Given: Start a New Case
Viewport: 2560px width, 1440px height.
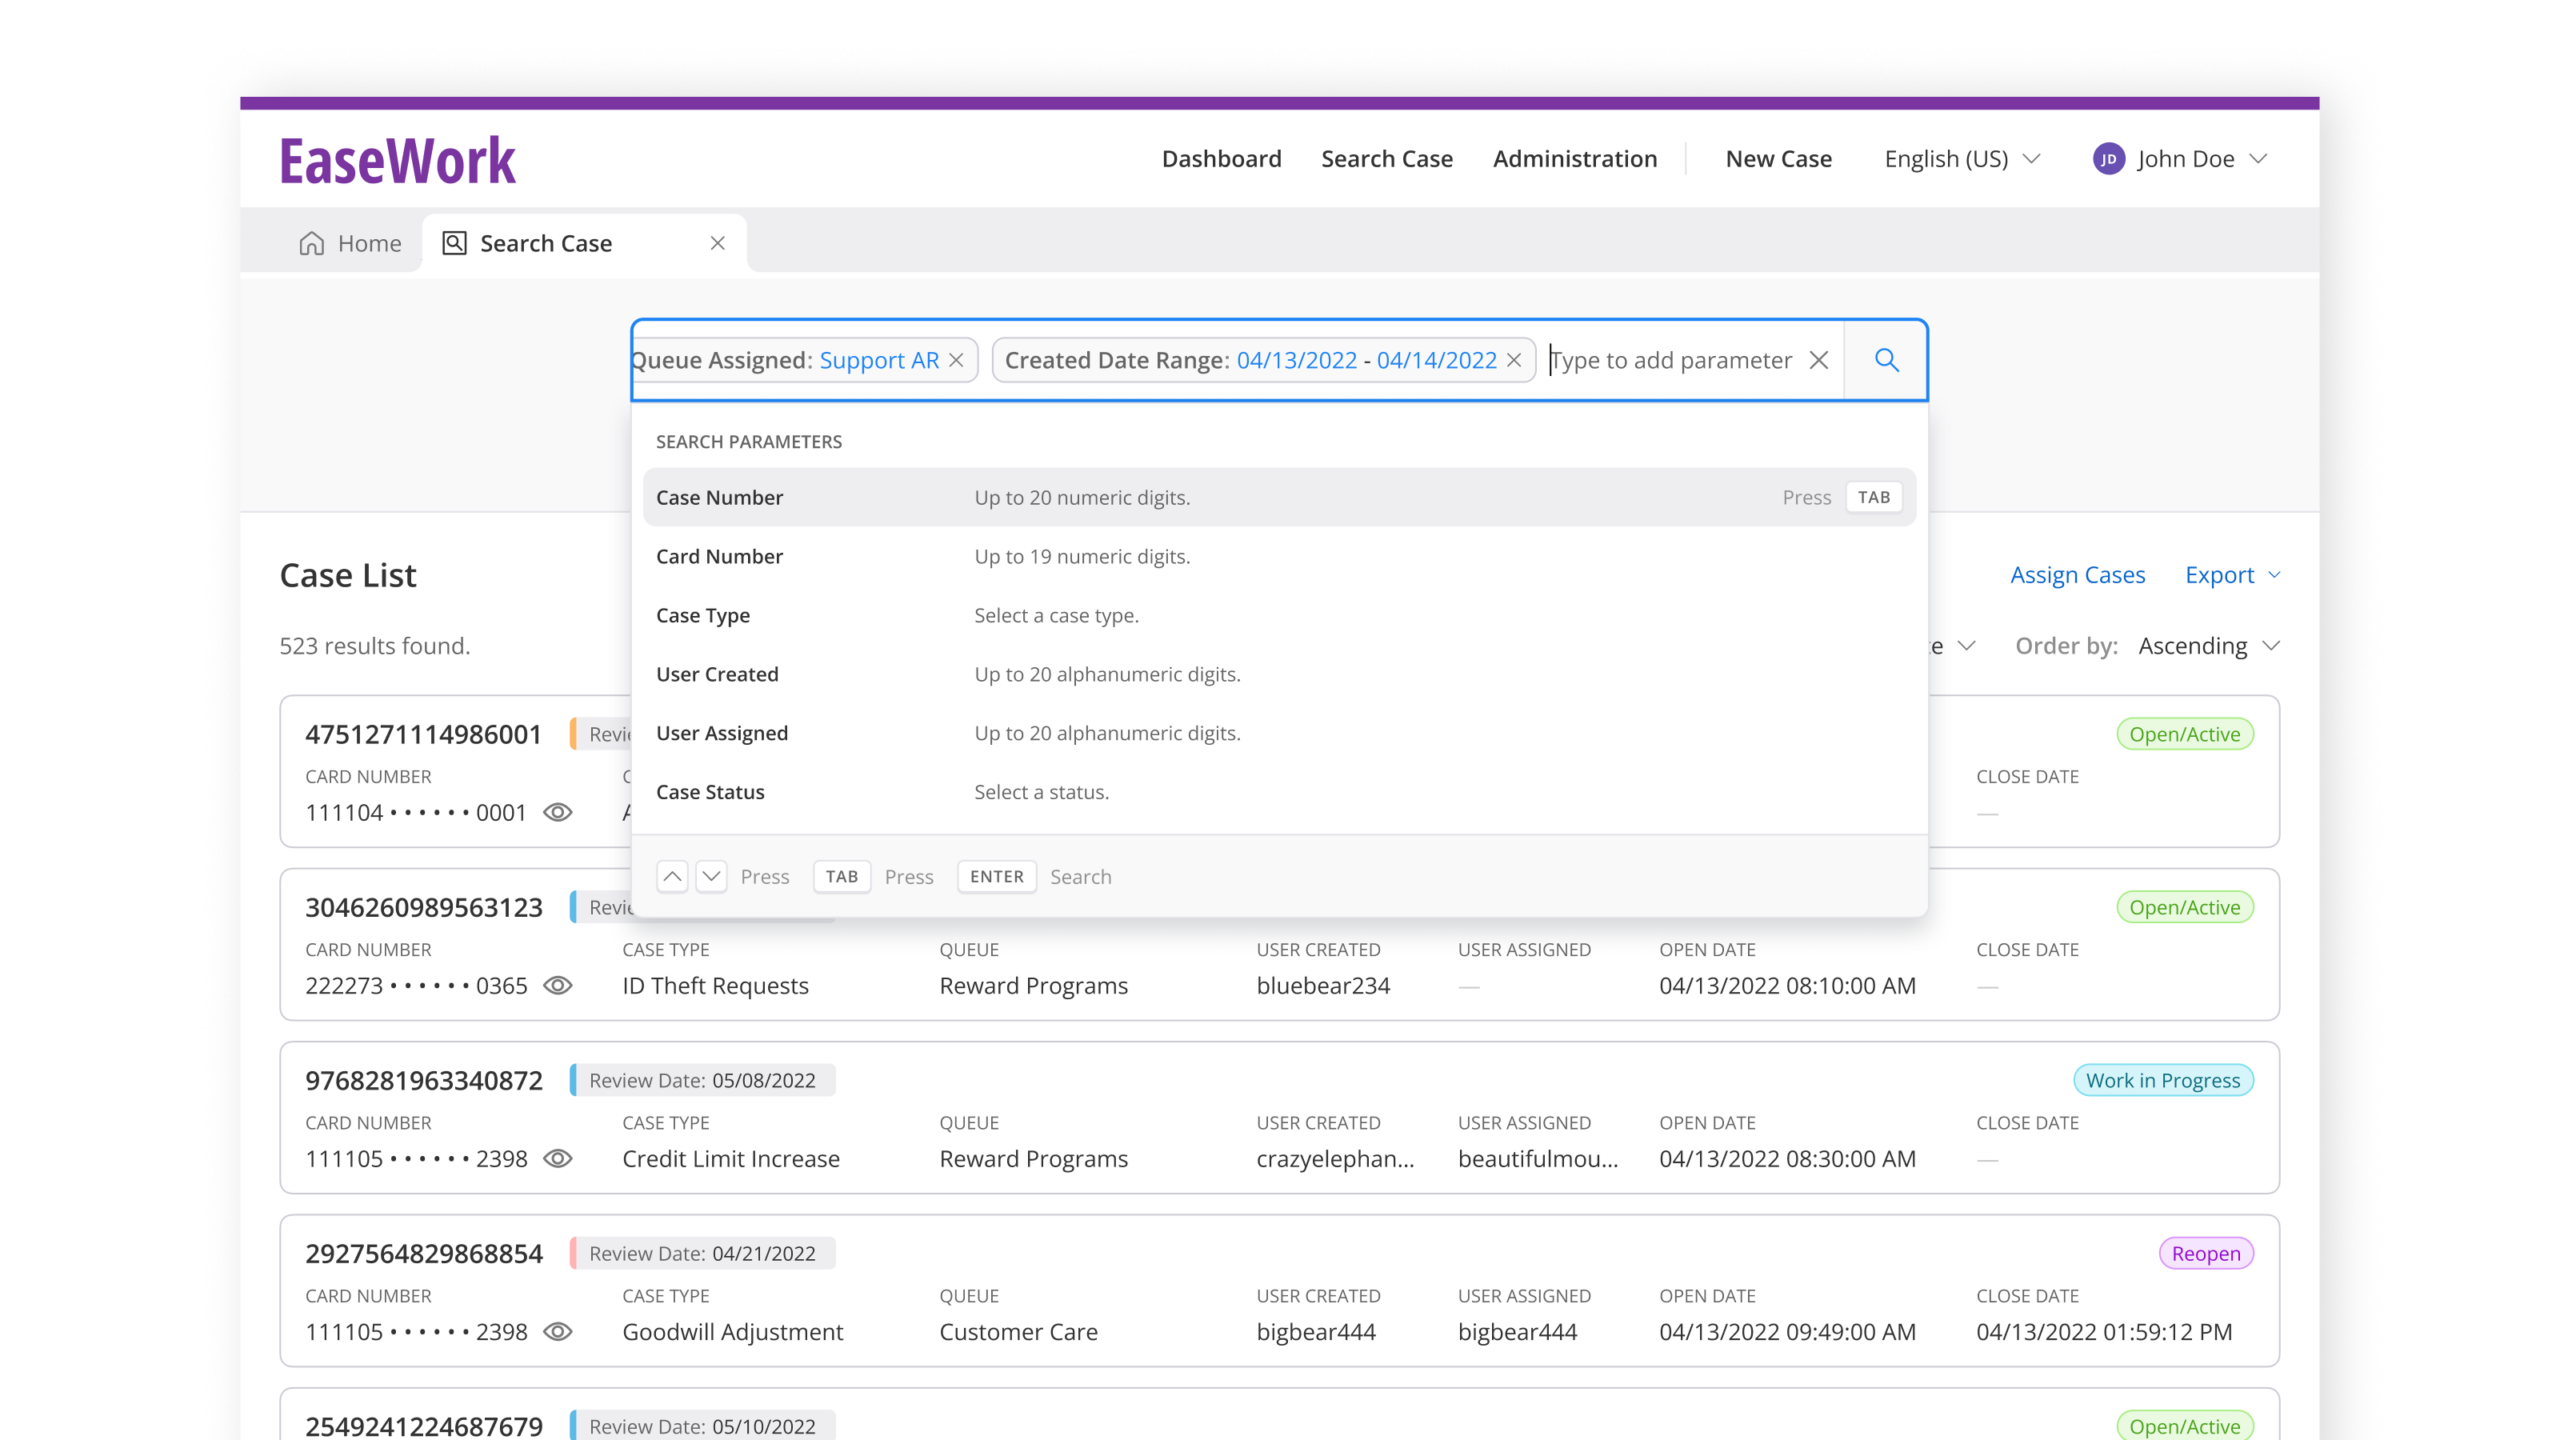Looking at the screenshot, I should point(1777,158).
